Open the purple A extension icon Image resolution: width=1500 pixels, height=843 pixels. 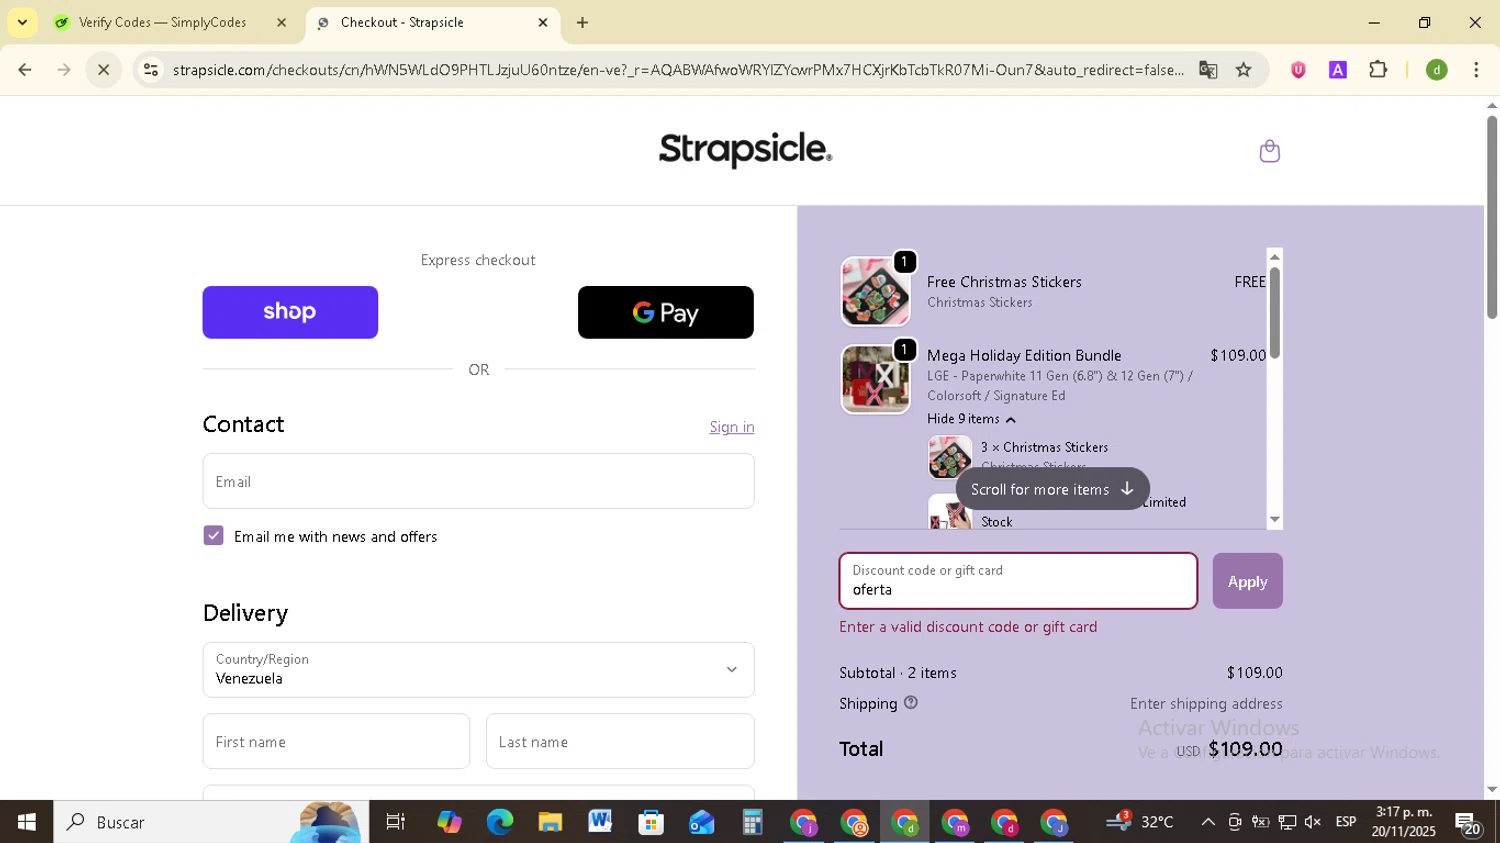[1338, 70]
